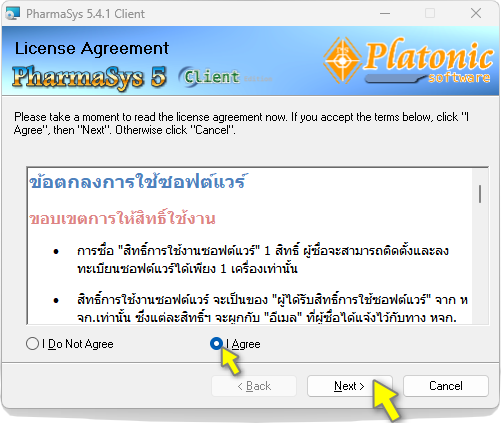Go to previous step with Back

tap(254, 386)
